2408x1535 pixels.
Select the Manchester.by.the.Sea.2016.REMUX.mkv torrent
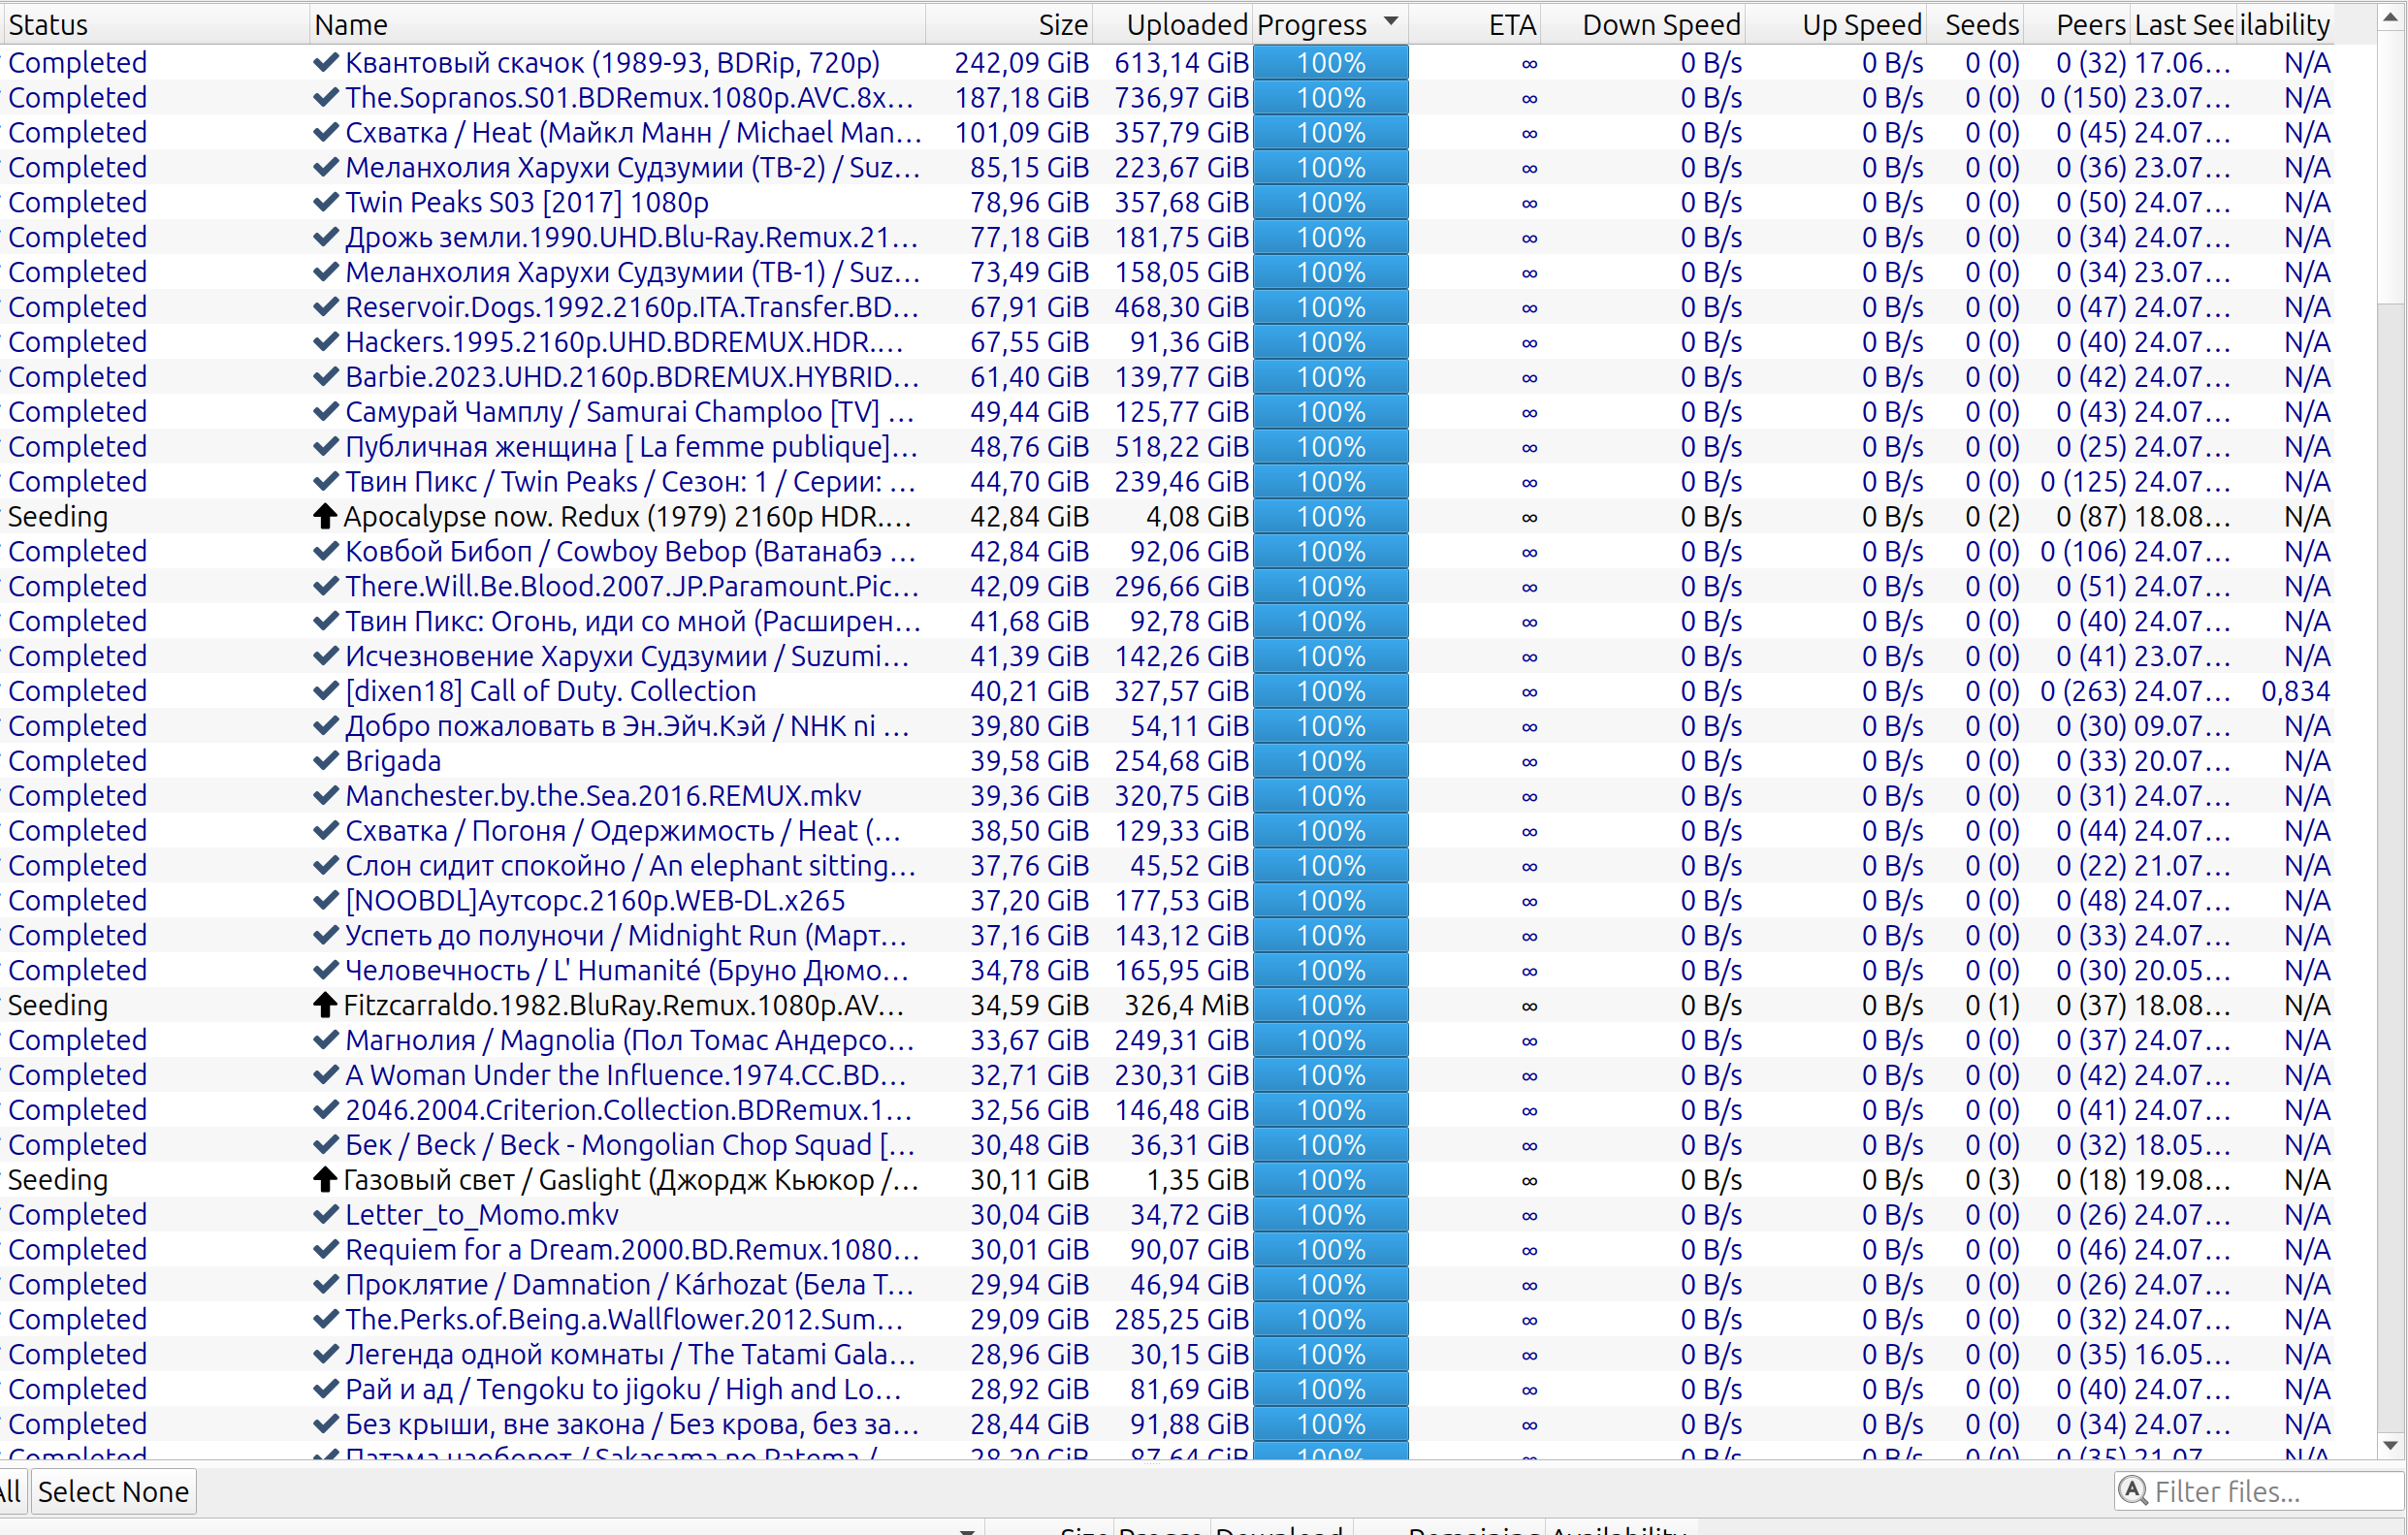click(603, 795)
